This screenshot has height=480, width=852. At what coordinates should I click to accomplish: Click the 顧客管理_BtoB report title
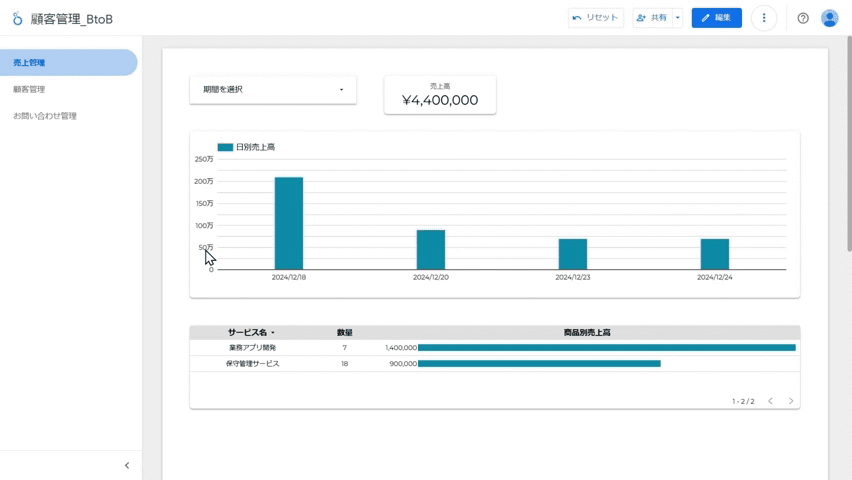click(x=72, y=19)
